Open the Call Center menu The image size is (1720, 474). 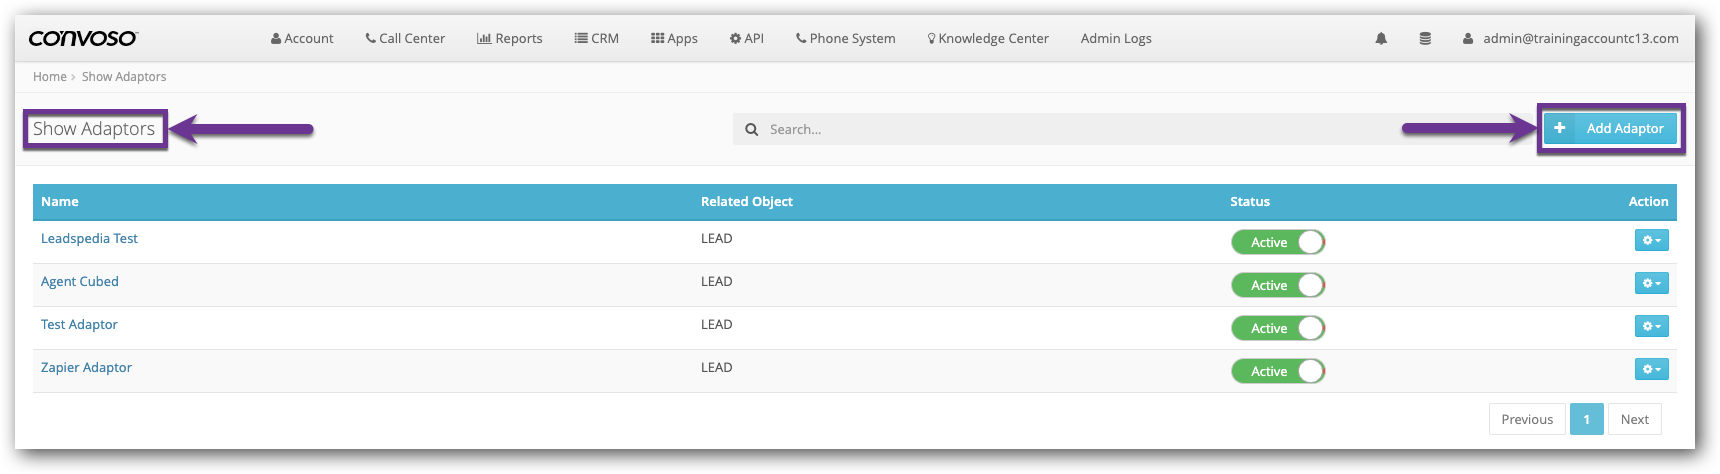[x=405, y=39]
